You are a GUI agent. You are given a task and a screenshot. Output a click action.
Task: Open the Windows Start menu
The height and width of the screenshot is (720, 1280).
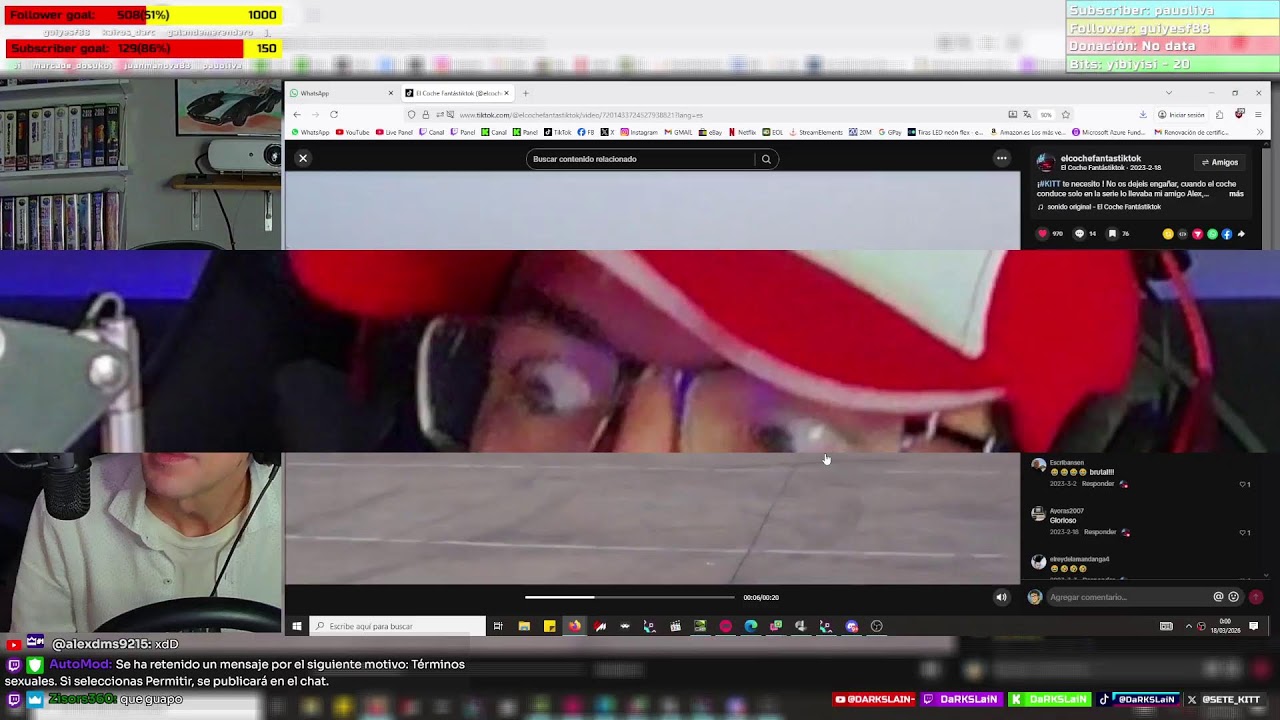297,626
